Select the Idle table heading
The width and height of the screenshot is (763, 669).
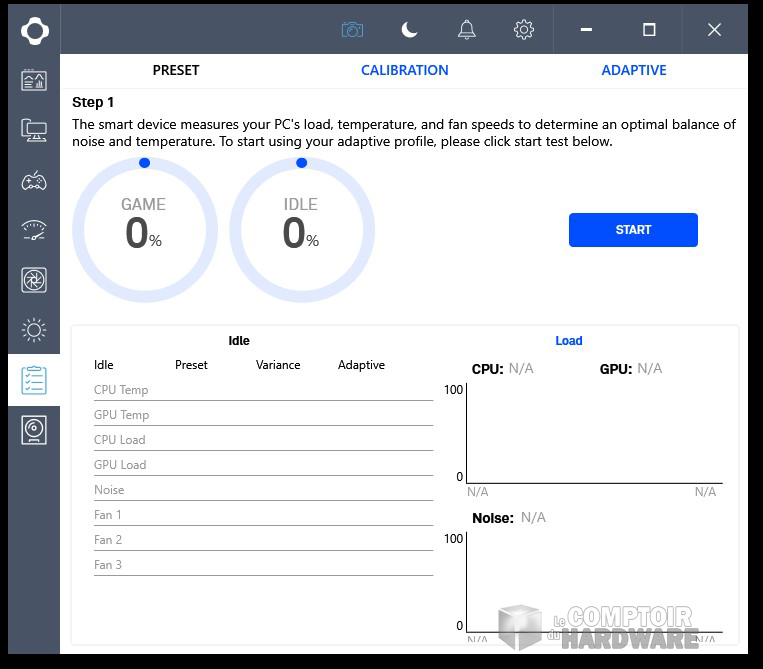[x=239, y=341]
